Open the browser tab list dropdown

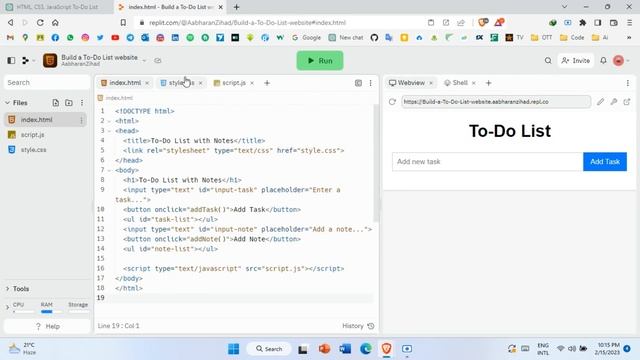point(564,7)
